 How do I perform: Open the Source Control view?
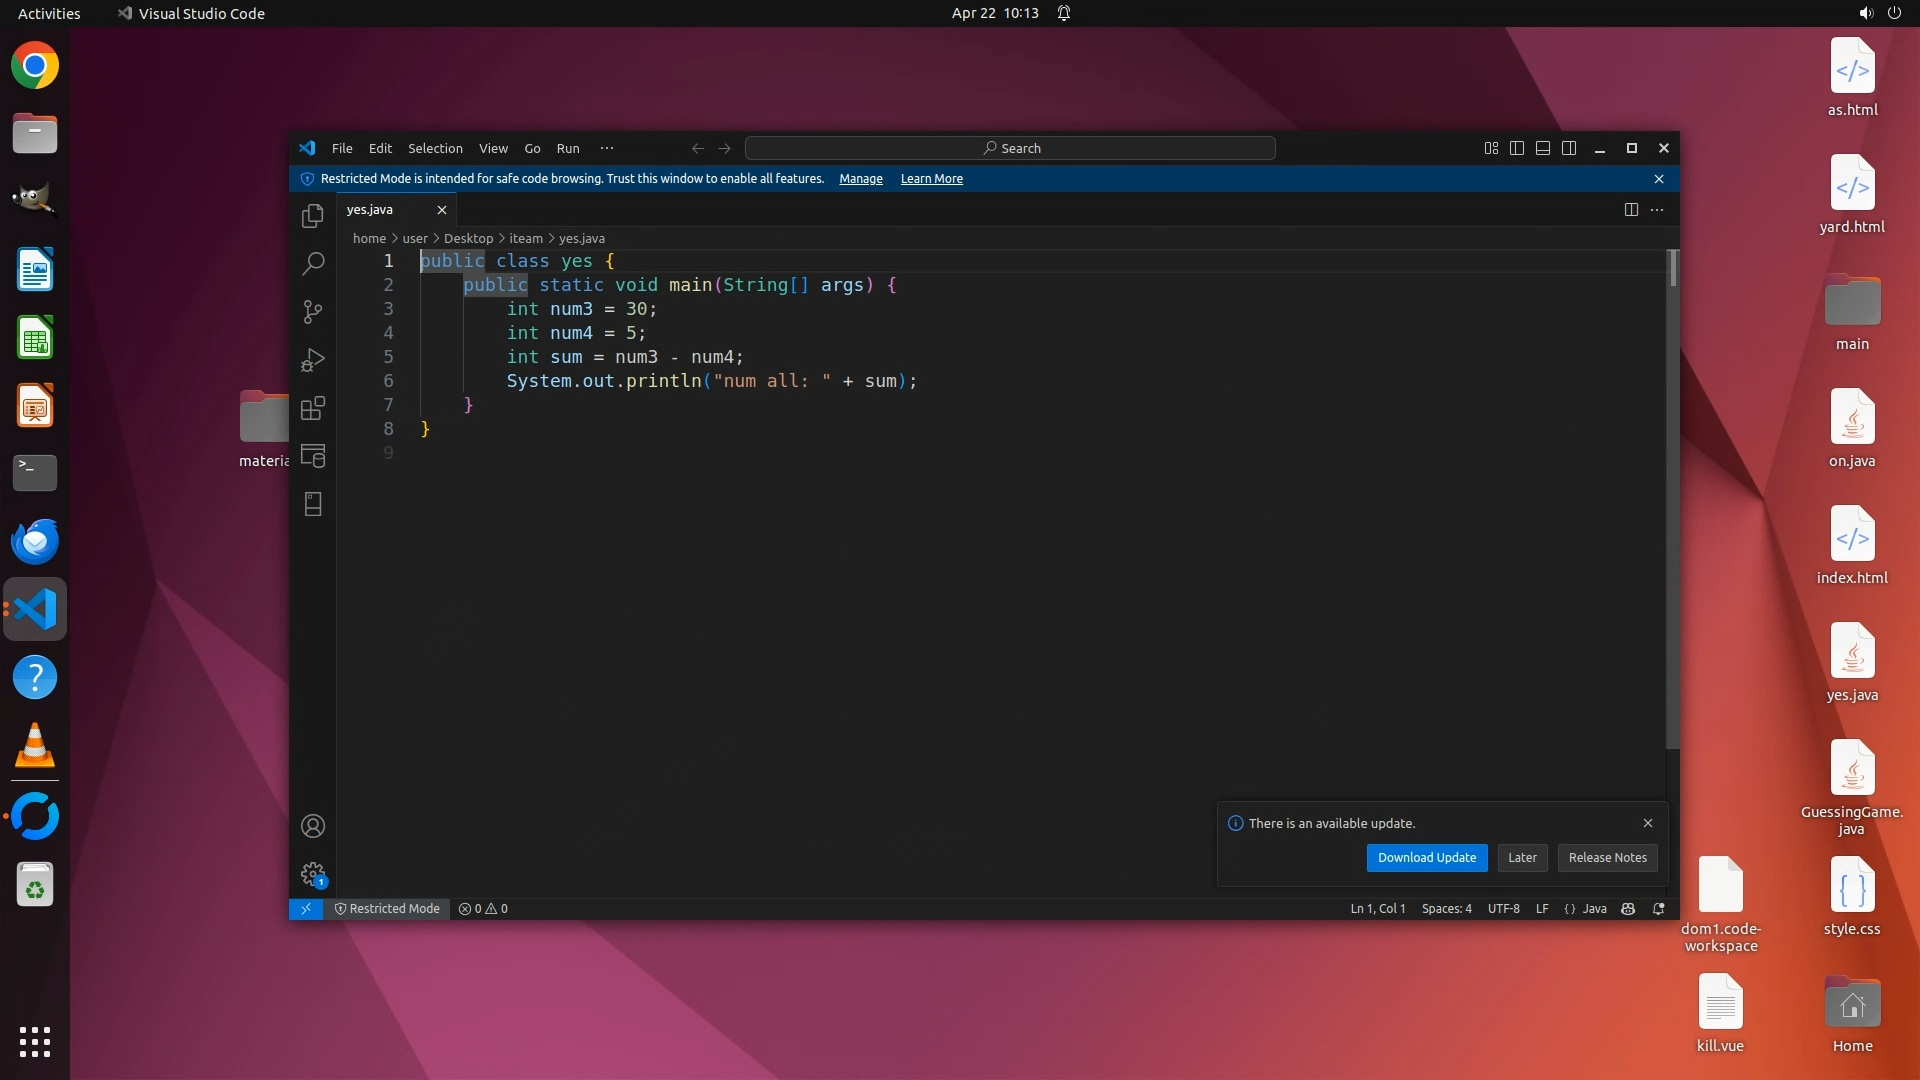pyautogui.click(x=313, y=312)
